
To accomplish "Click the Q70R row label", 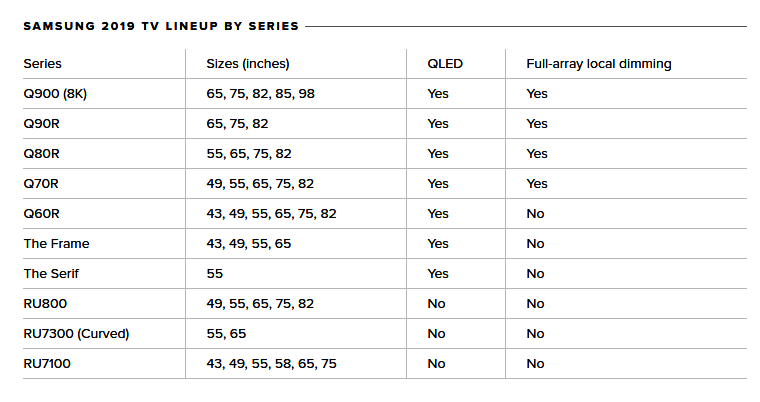I will point(41,184).
